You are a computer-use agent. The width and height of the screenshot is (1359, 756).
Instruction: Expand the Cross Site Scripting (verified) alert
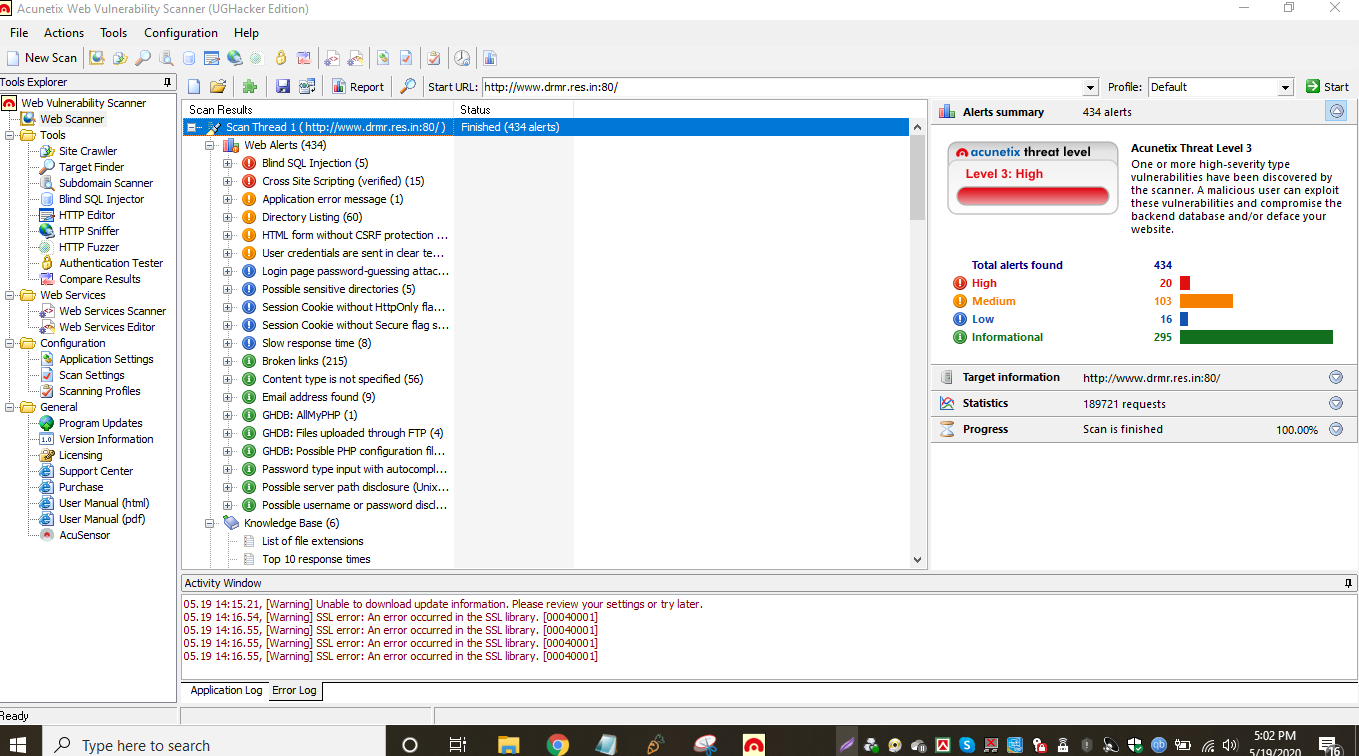[228, 181]
